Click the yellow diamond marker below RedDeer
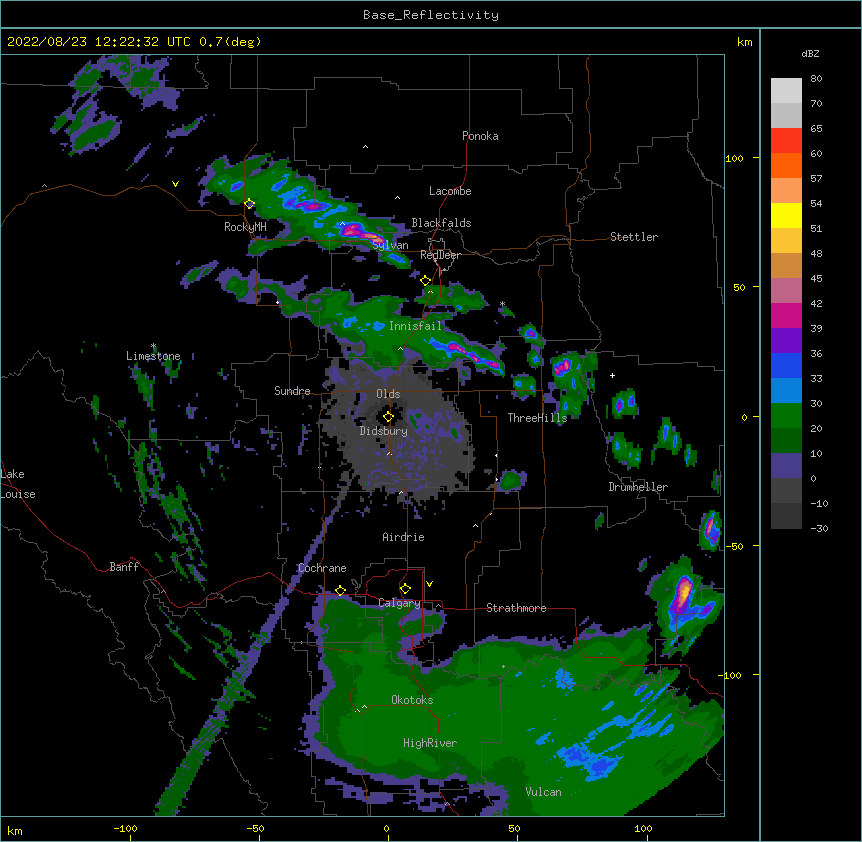862x842 pixels. pos(426,281)
